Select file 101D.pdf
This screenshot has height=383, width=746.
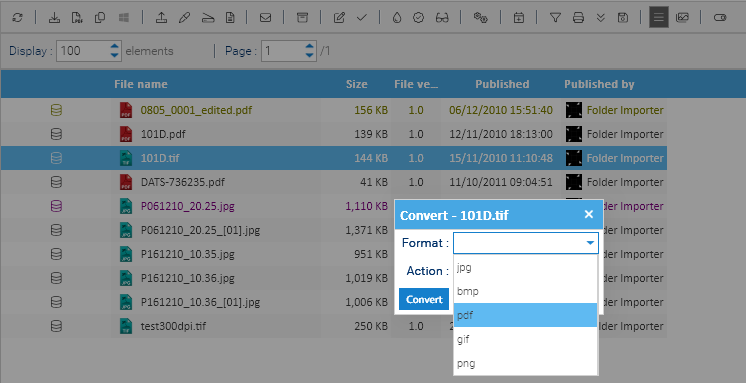point(163,134)
